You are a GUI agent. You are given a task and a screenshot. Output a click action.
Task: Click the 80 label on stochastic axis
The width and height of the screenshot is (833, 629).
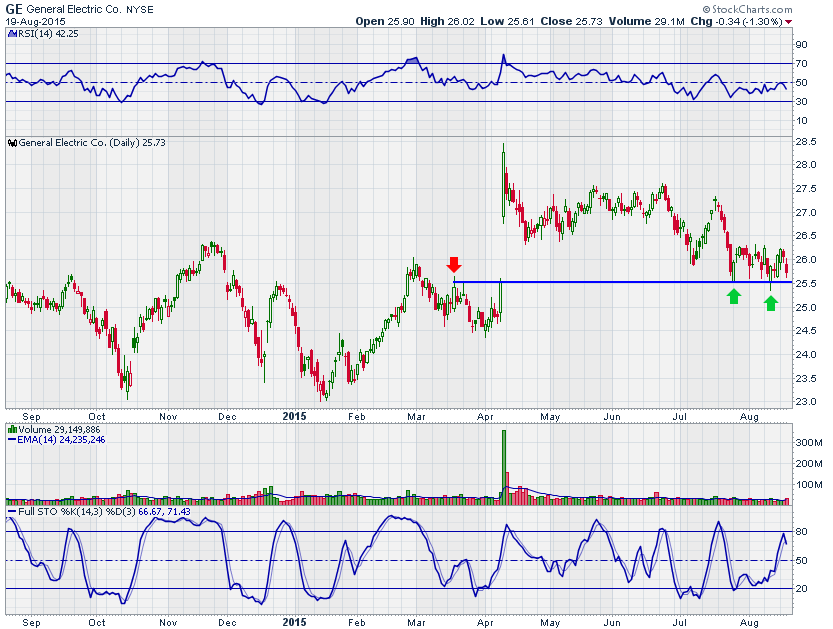coord(801,532)
